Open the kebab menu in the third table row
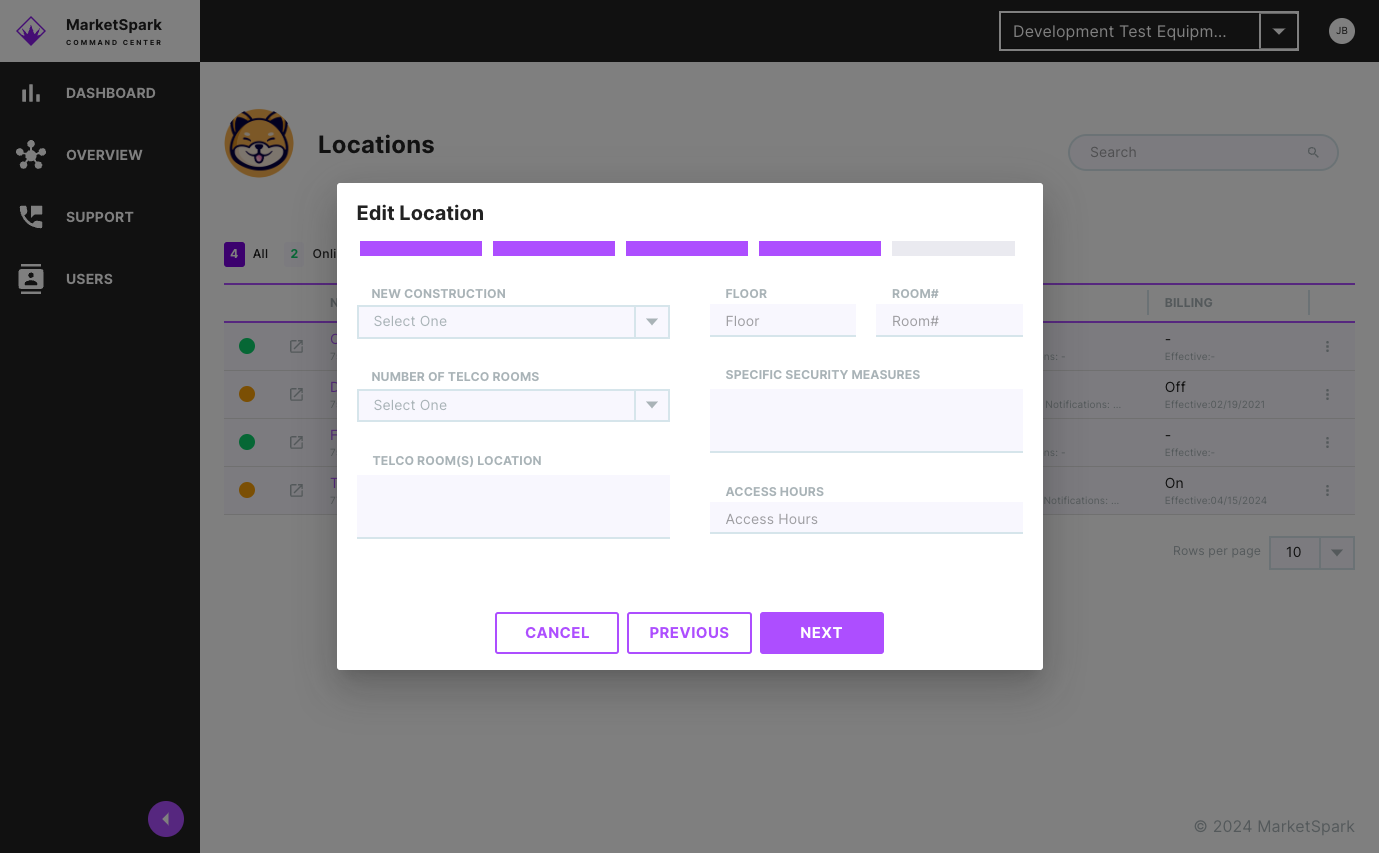The height and width of the screenshot is (853, 1379). click(1327, 443)
